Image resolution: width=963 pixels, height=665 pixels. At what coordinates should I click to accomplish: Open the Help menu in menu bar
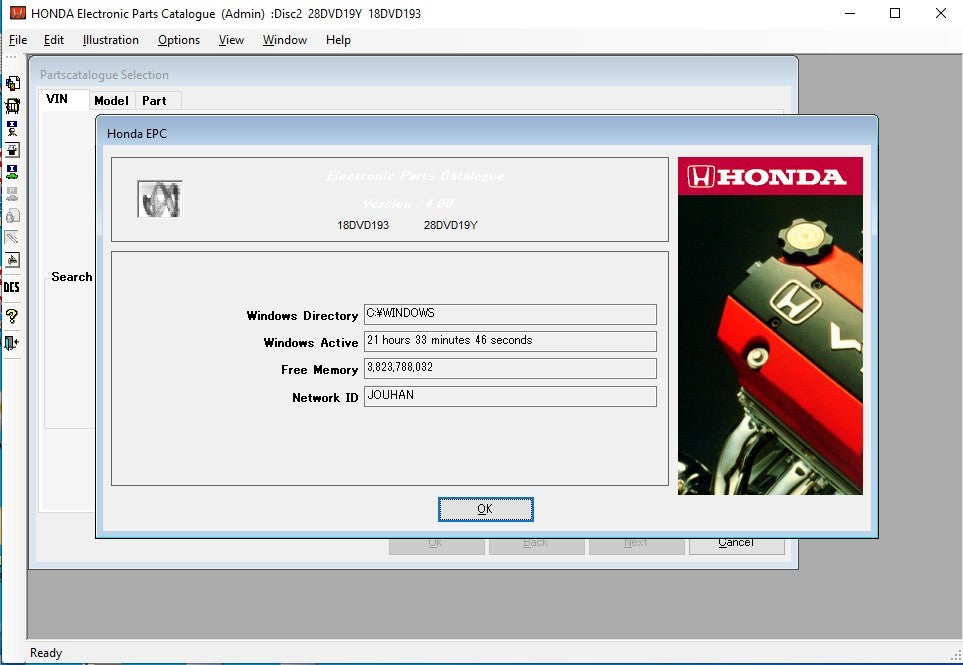[338, 40]
